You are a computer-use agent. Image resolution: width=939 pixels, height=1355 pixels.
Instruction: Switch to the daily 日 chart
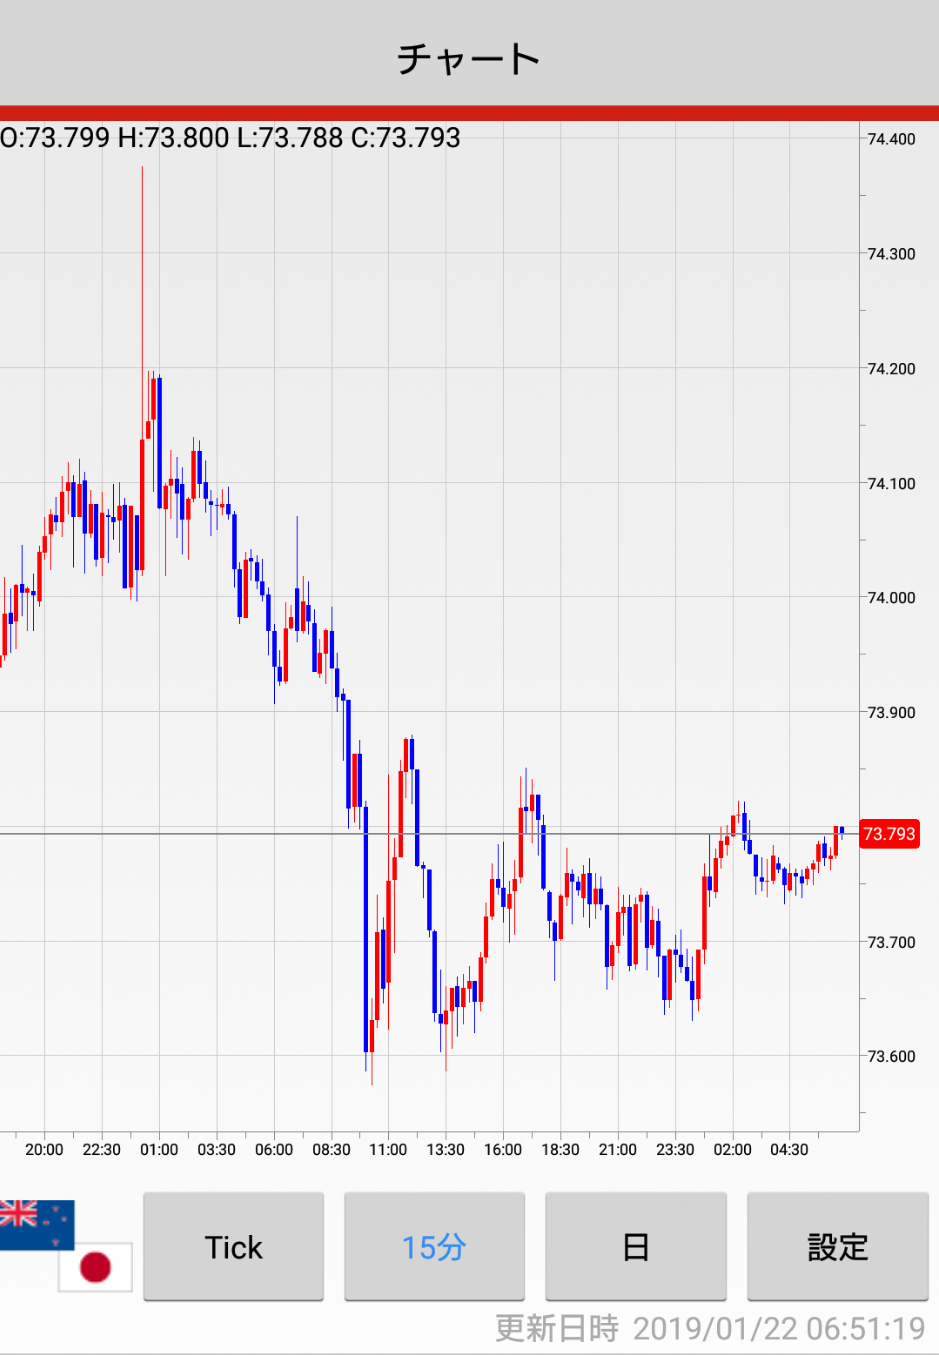click(635, 1247)
